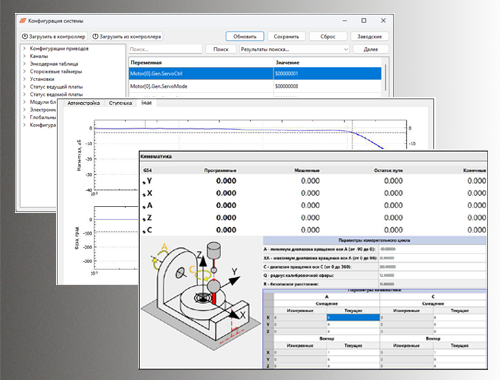Expand the Сторожевые таймеры tree node

(x=24, y=71)
